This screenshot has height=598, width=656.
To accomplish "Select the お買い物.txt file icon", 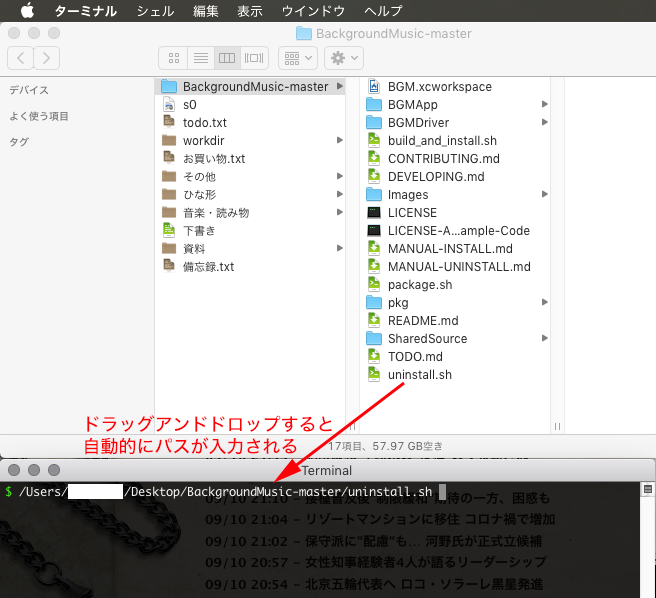I will click(x=169, y=157).
